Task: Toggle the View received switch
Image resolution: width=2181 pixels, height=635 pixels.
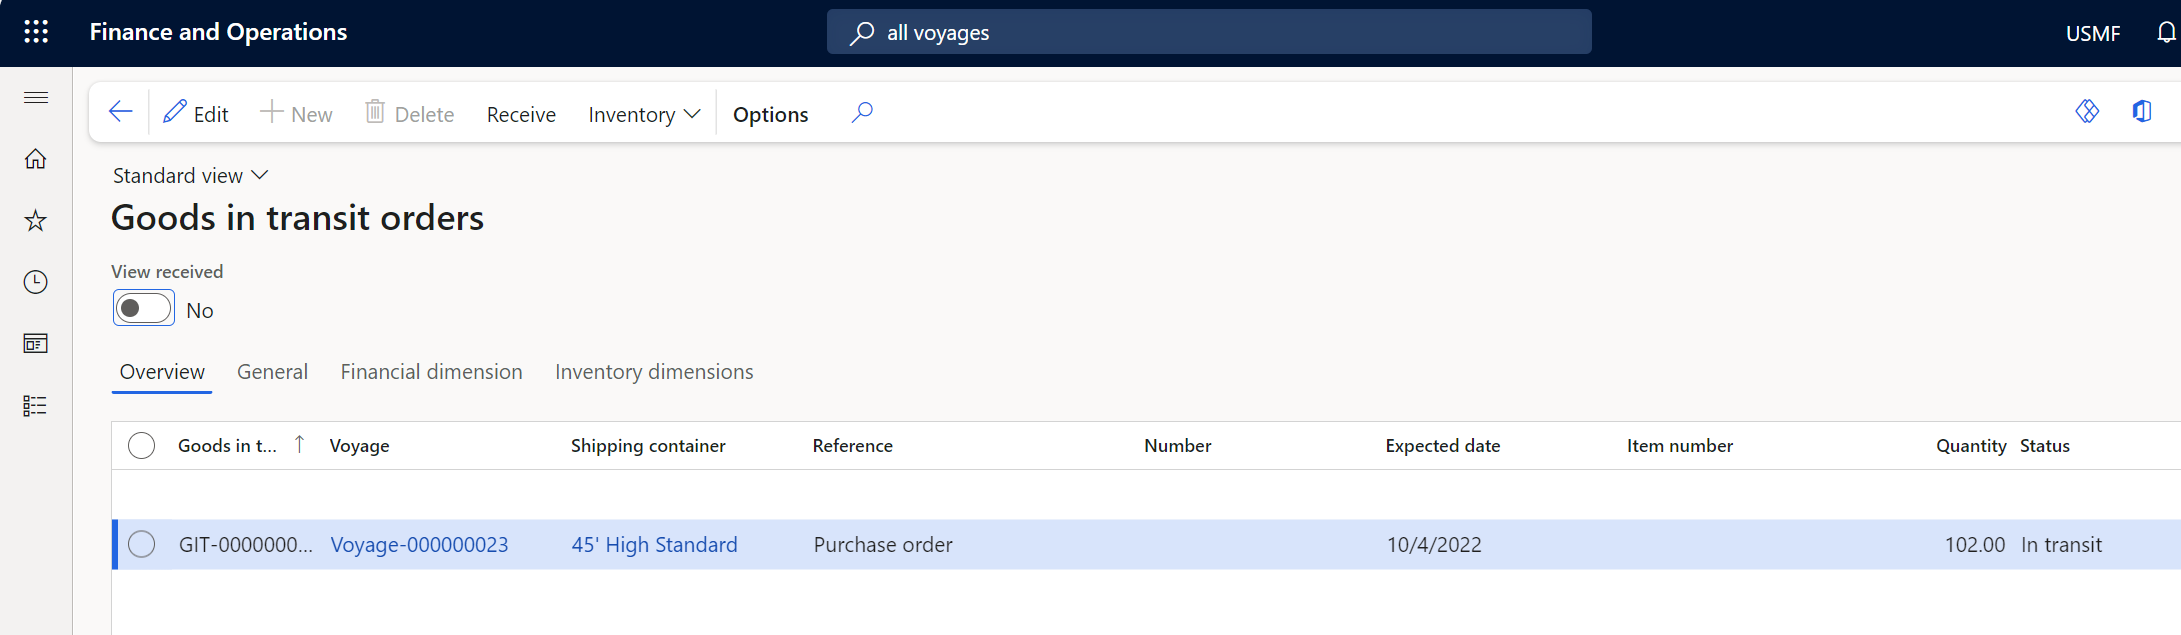Action: 144,309
